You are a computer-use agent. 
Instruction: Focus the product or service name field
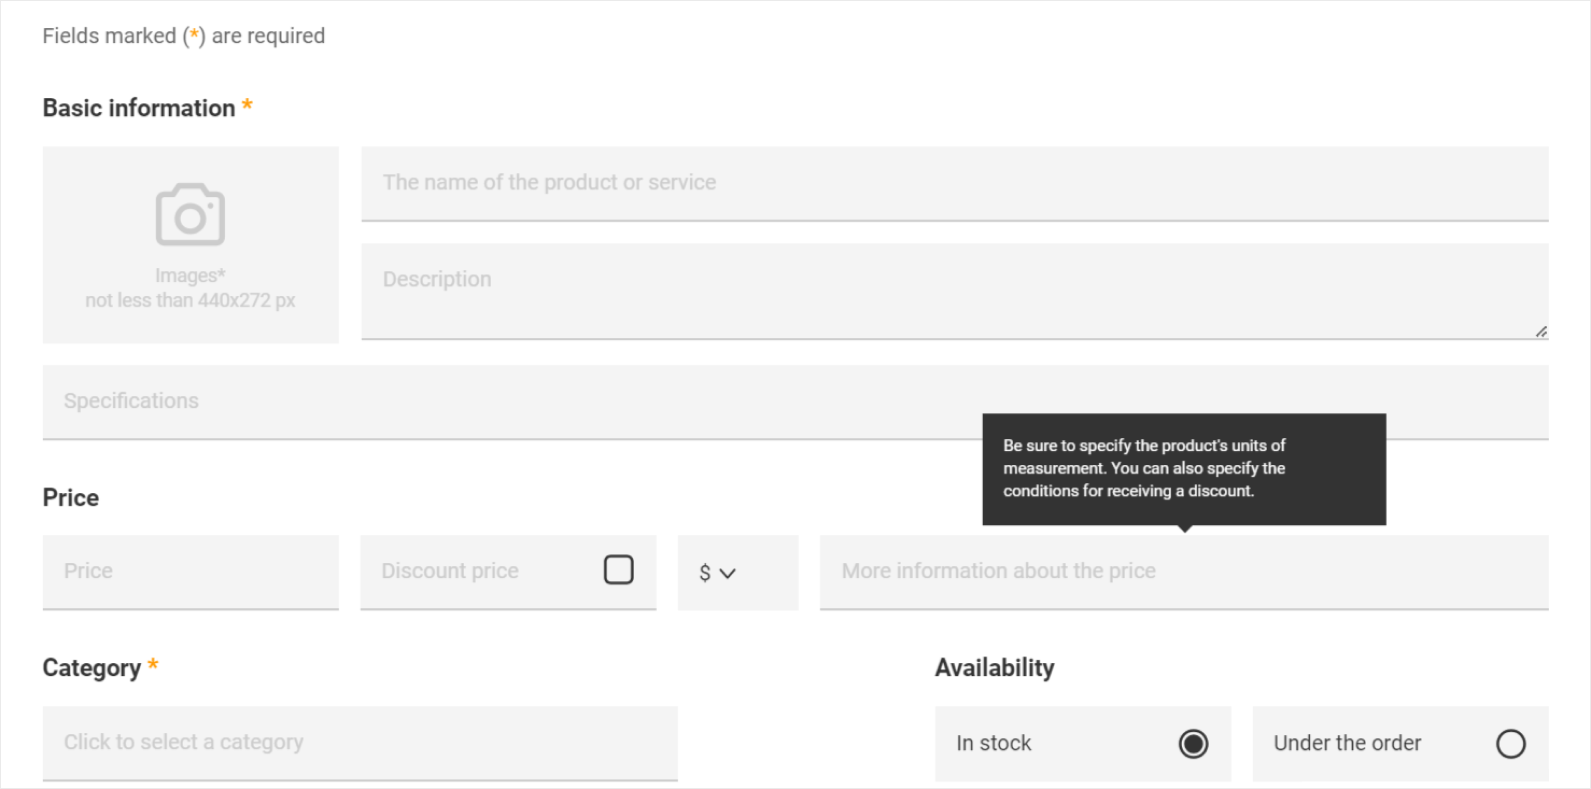(954, 183)
